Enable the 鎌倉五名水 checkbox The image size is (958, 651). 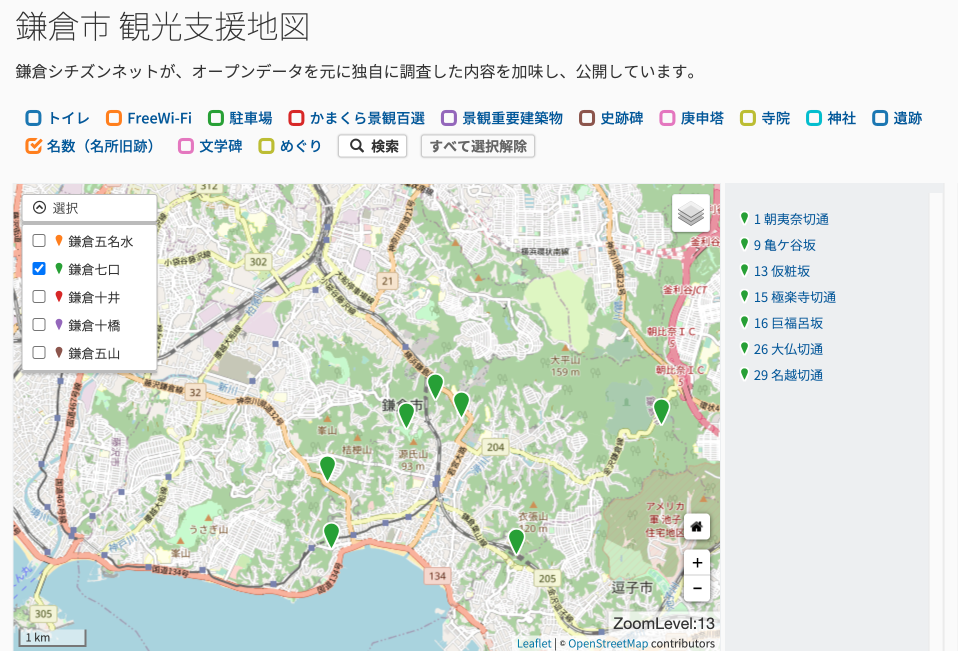coord(39,241)
